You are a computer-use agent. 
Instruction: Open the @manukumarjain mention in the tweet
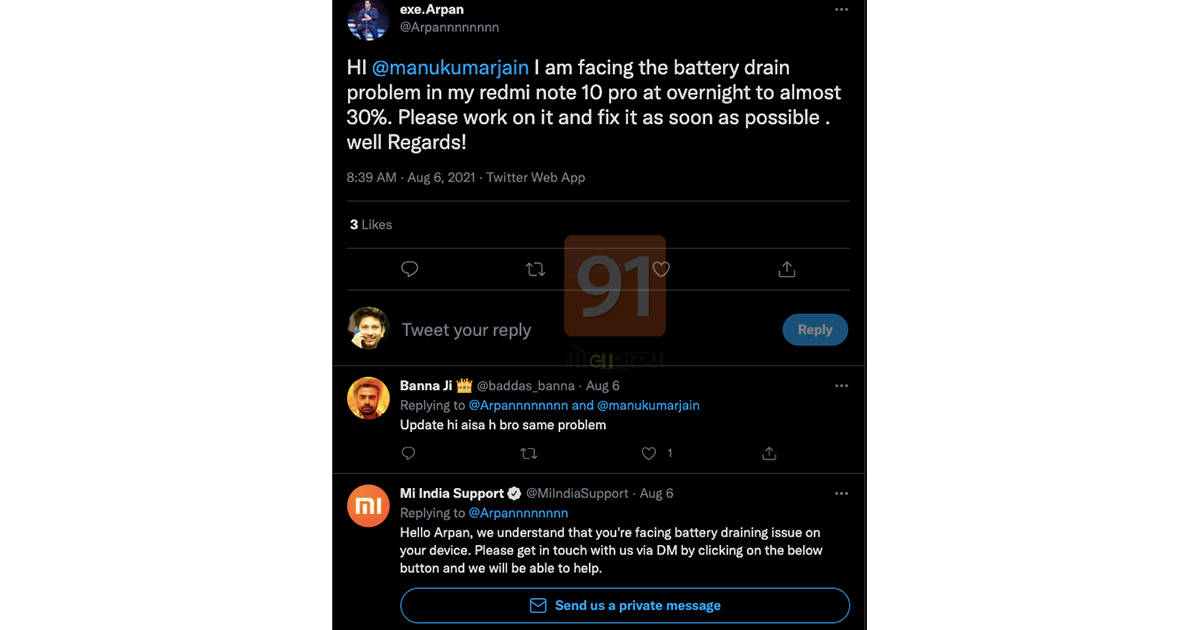point(450,68)
